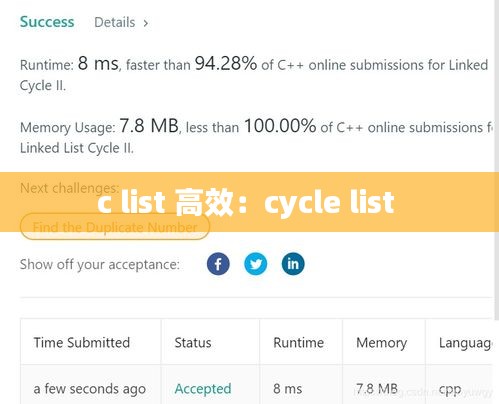This screenshot has width=499, height=404.
Task: Open the Accepted submission status
Action: point(203,389)
